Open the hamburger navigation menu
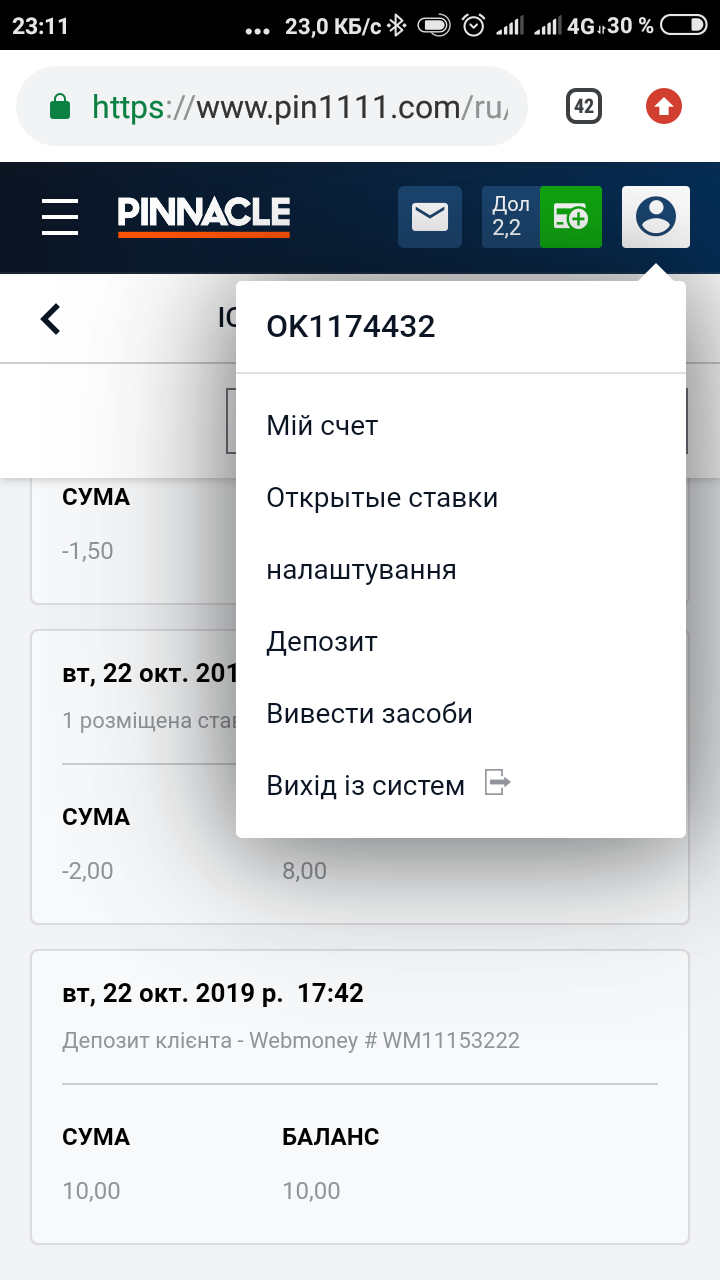 (60, 216)
